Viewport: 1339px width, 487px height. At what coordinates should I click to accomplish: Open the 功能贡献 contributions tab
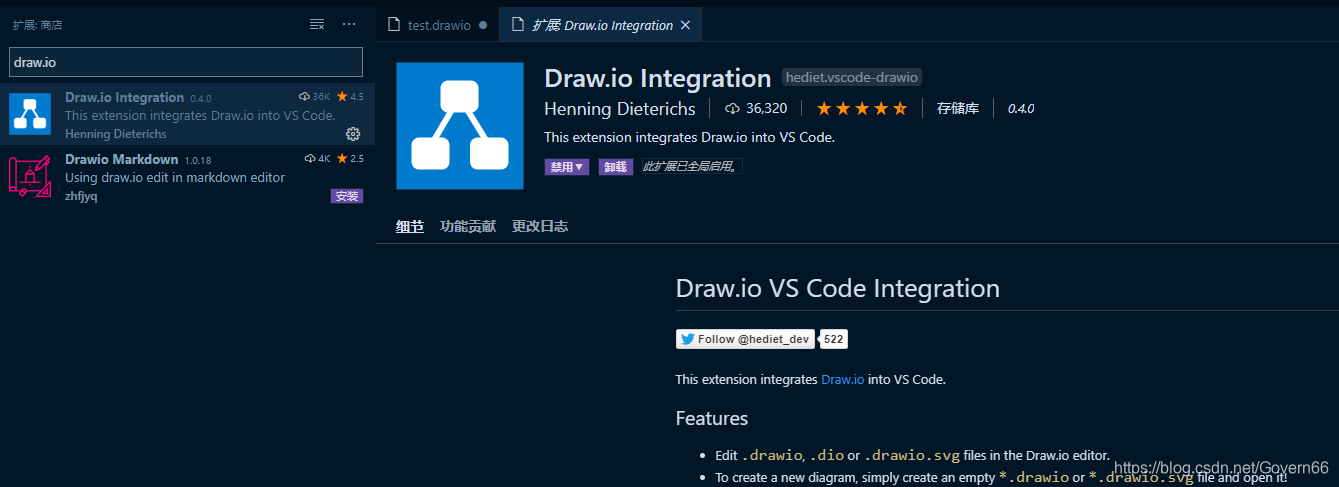[468, 227]
